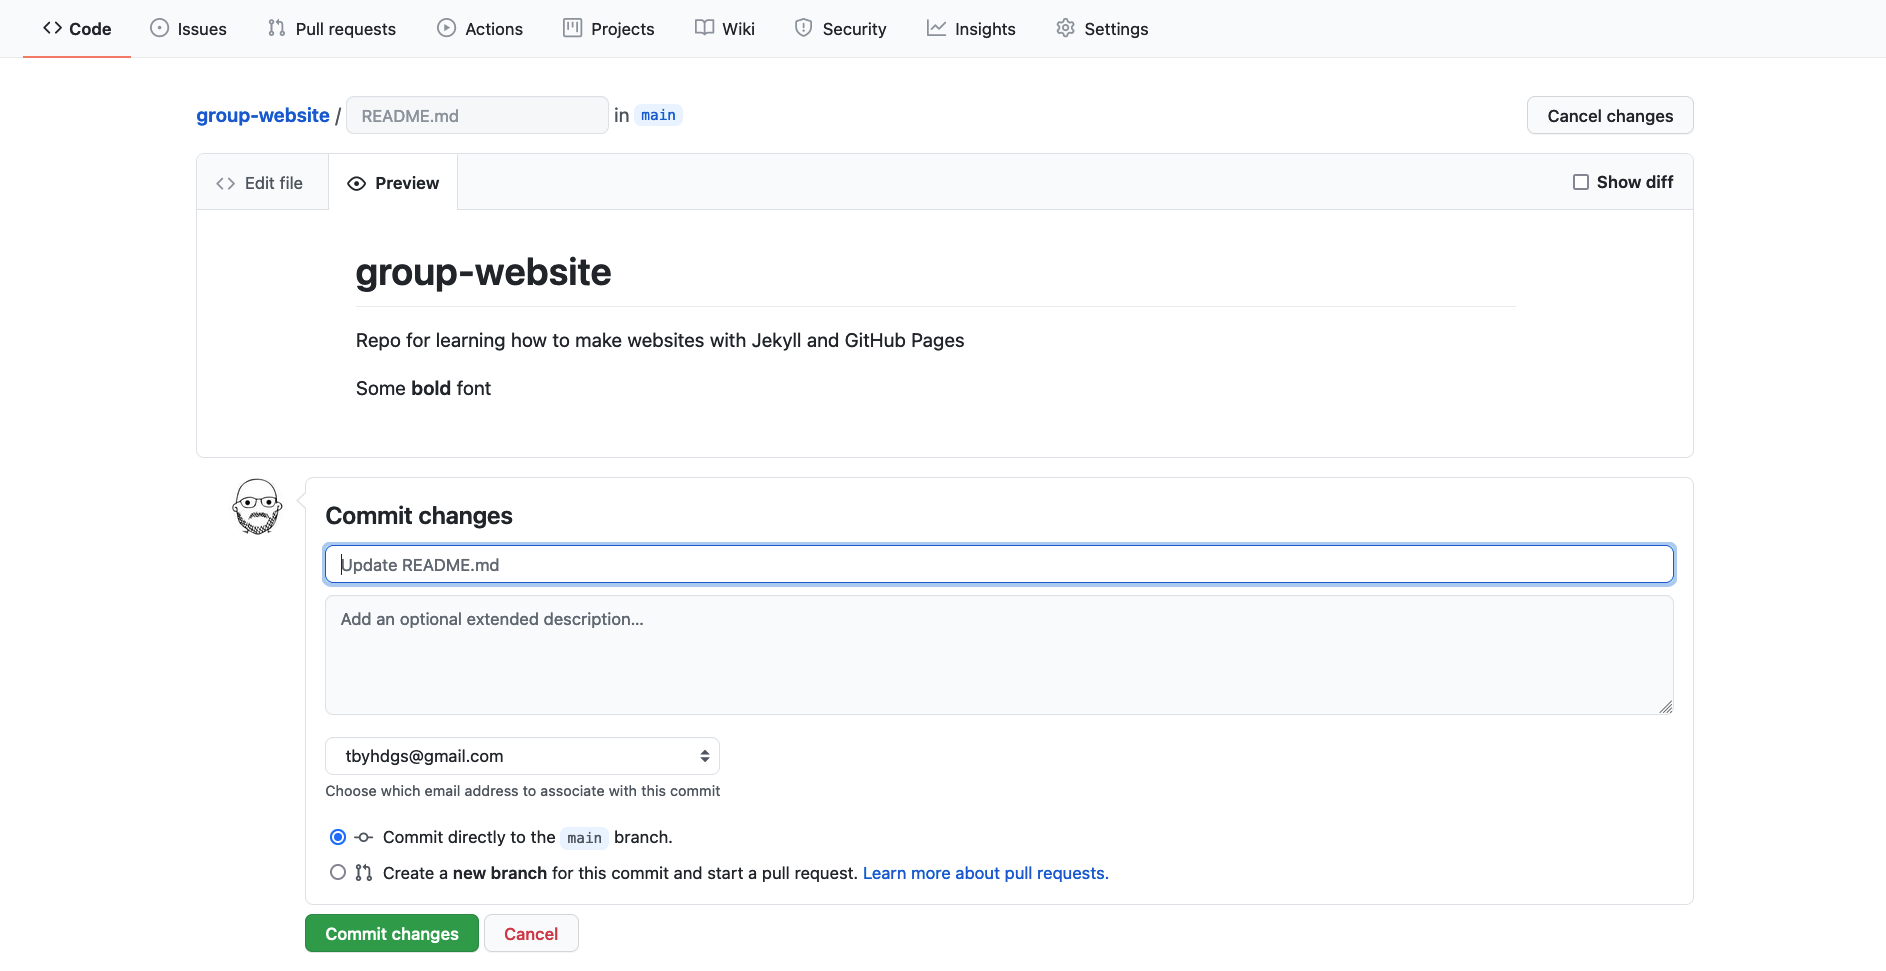The height and width of the screenshot is (971, 1886).
Task: Select the Preview tab
Action: click(x=393, y=183)
